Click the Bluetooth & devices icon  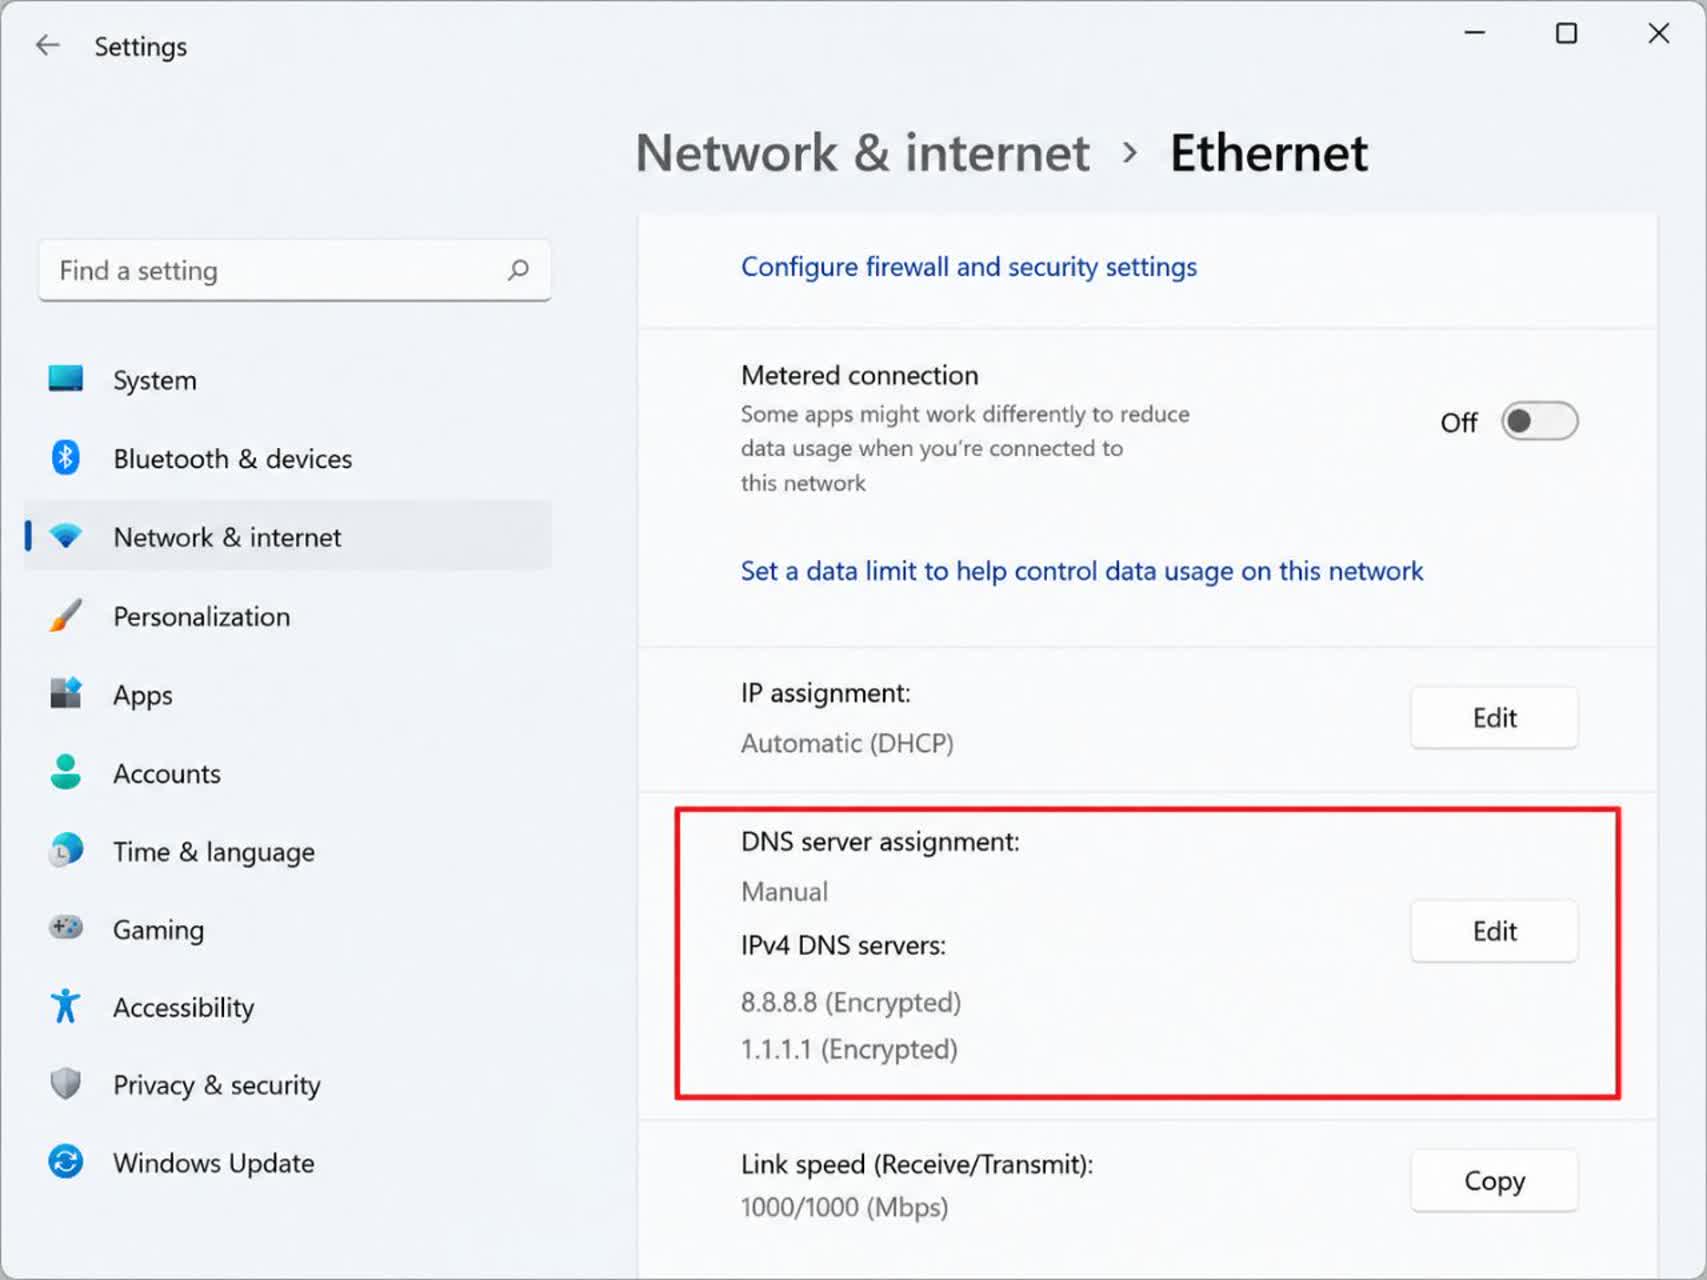point(66,458)
